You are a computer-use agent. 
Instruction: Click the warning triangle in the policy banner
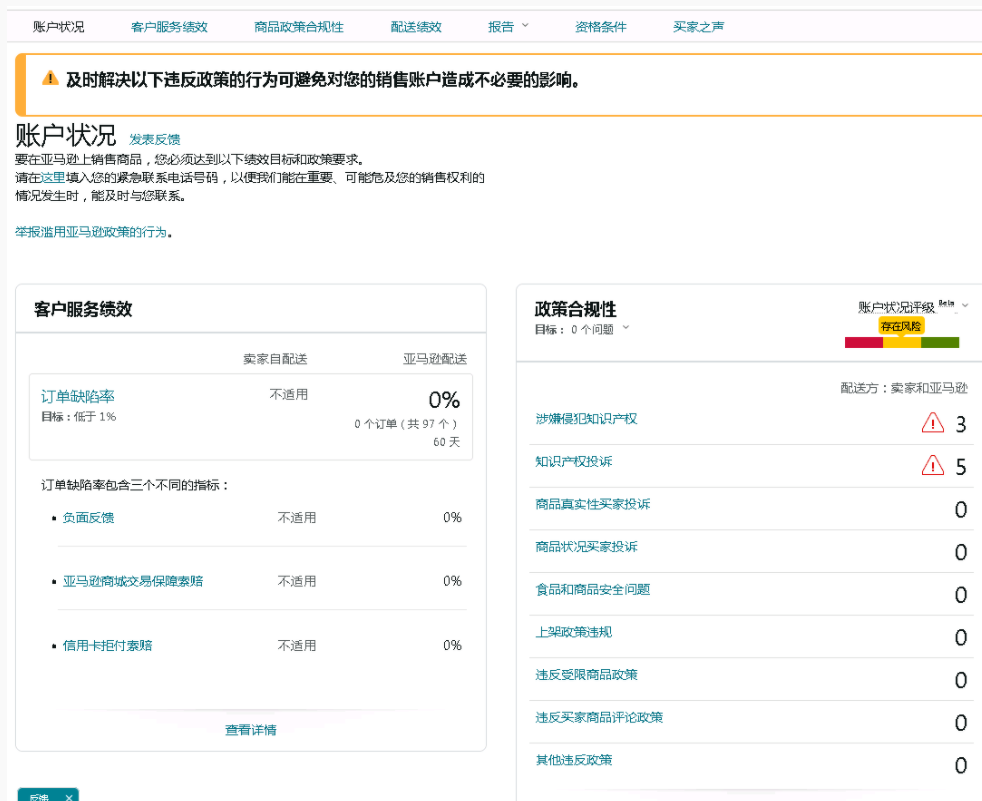(x=50, y=79)
